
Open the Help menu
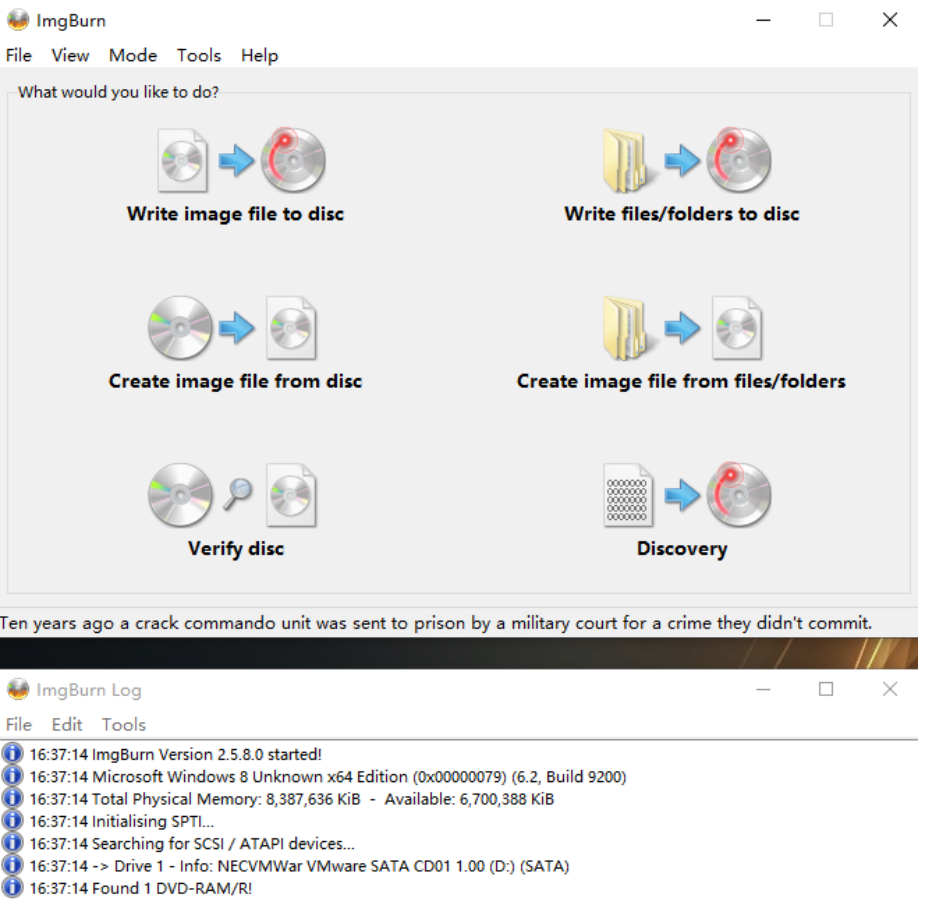coord(260,56)
